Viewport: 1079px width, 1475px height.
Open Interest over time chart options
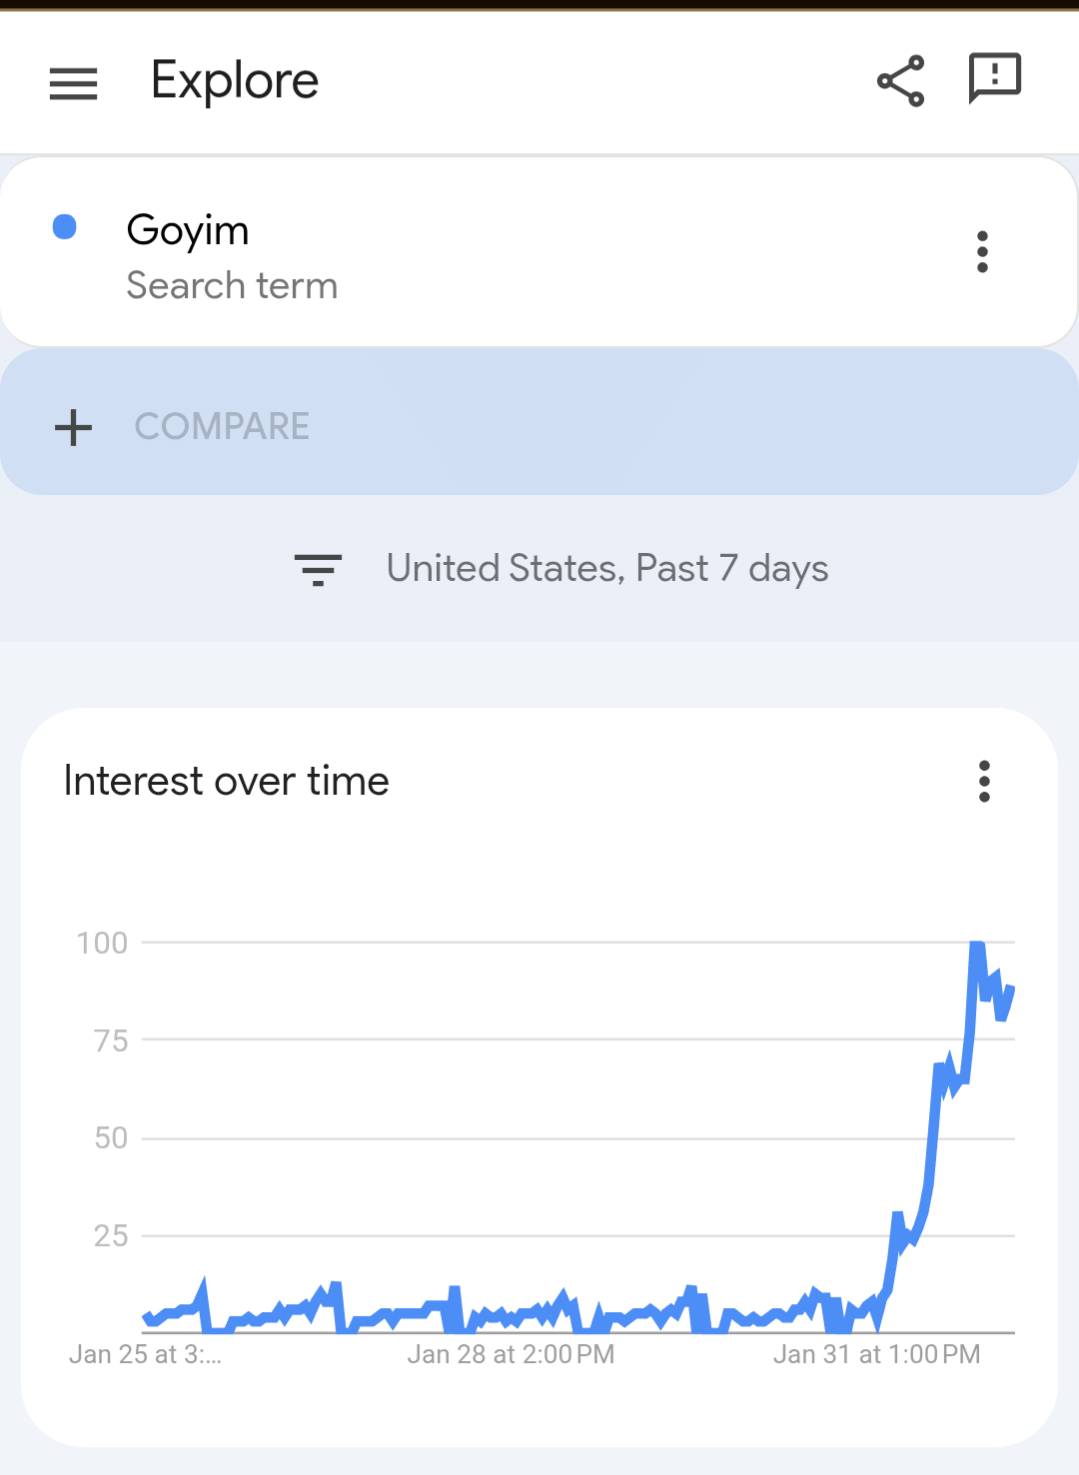click(x=984, y=781)
